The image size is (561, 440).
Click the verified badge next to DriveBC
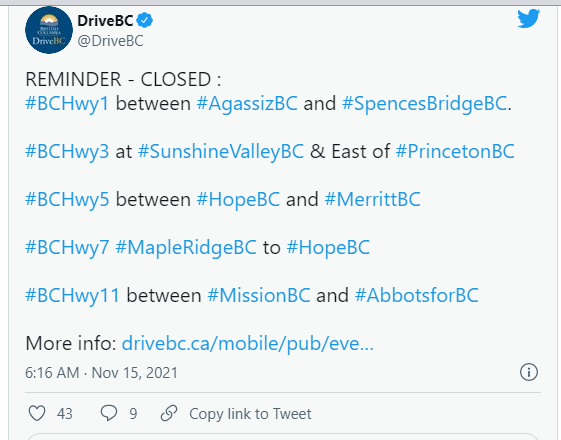pyautogui.click(x=145, y=20)
